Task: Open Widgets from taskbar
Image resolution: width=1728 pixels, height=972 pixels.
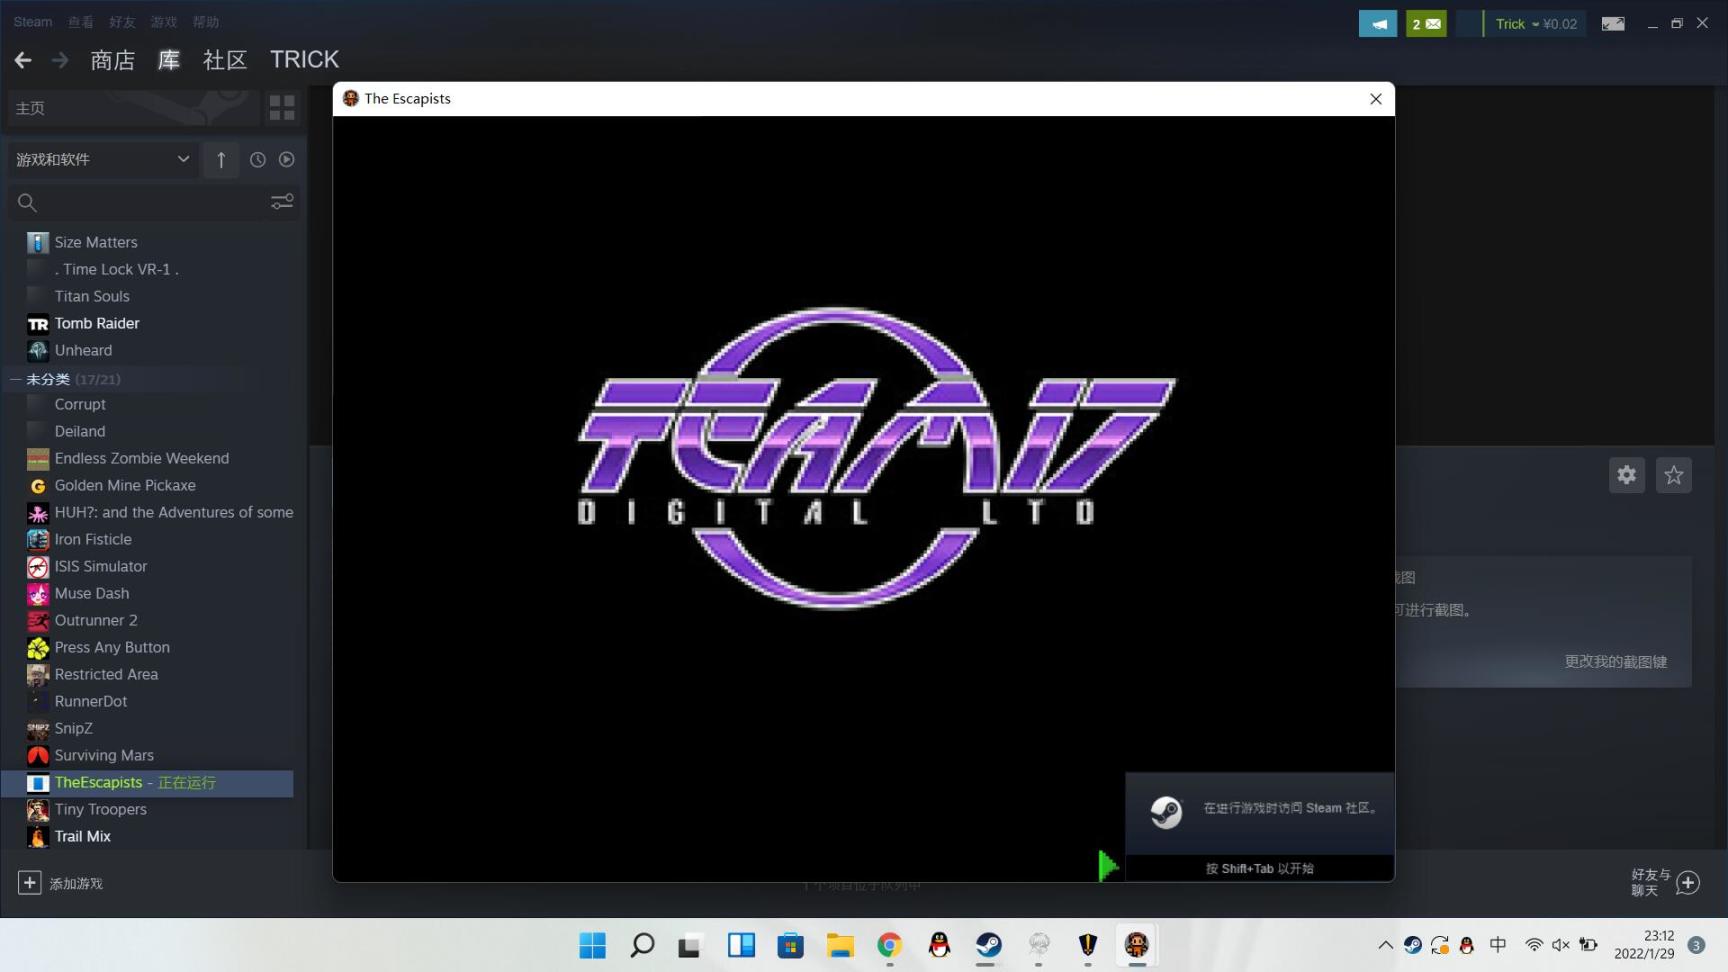Action: 741,945
